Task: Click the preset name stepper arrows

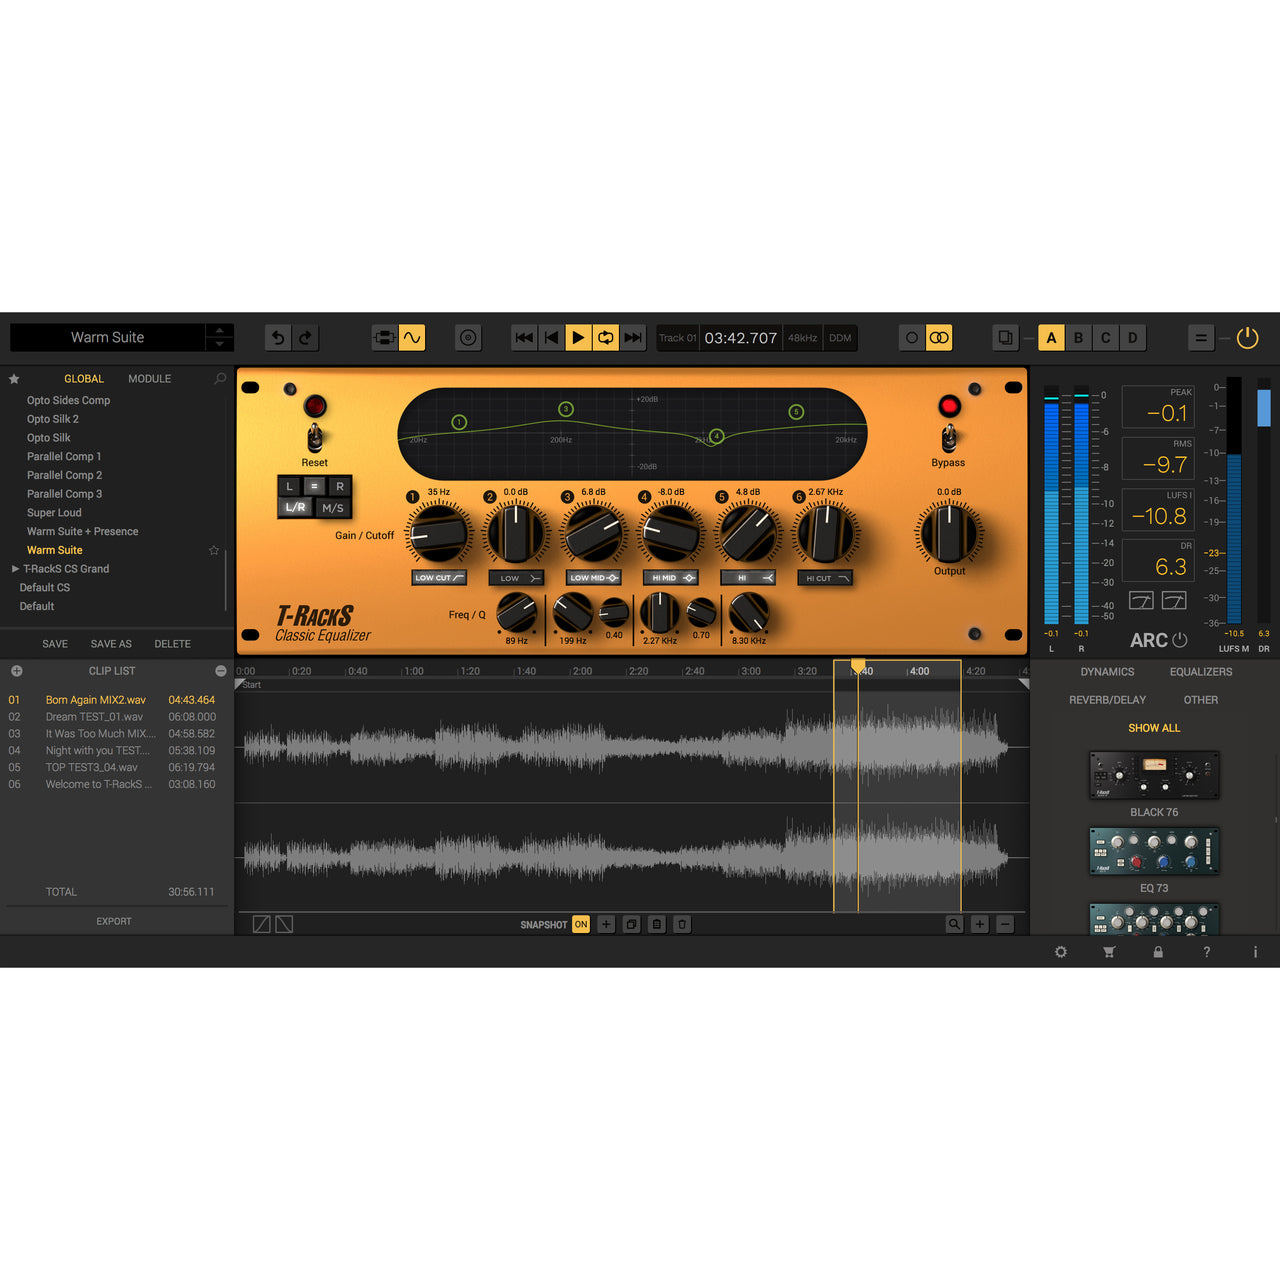Action: (x=219, y=337)
